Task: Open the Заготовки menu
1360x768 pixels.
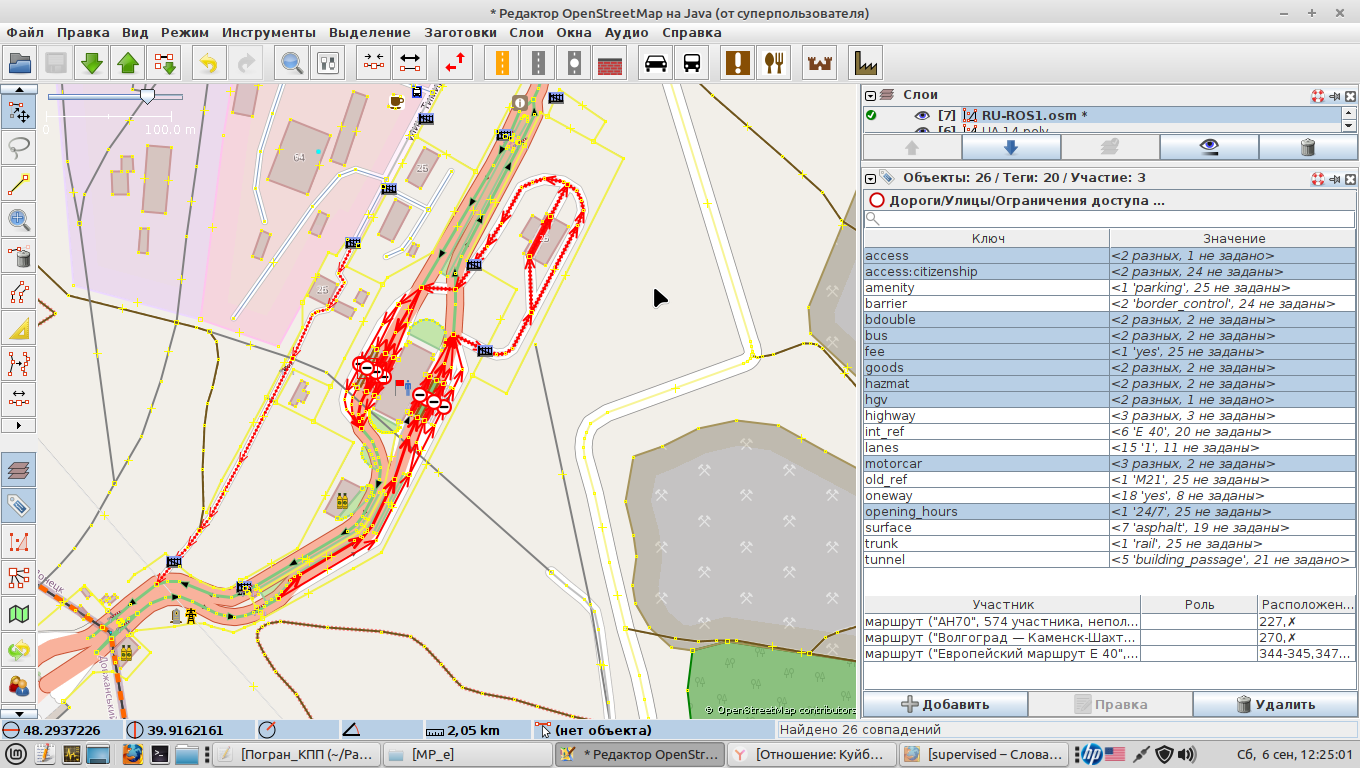Action: pyautogui.click(x=460, y=32)
